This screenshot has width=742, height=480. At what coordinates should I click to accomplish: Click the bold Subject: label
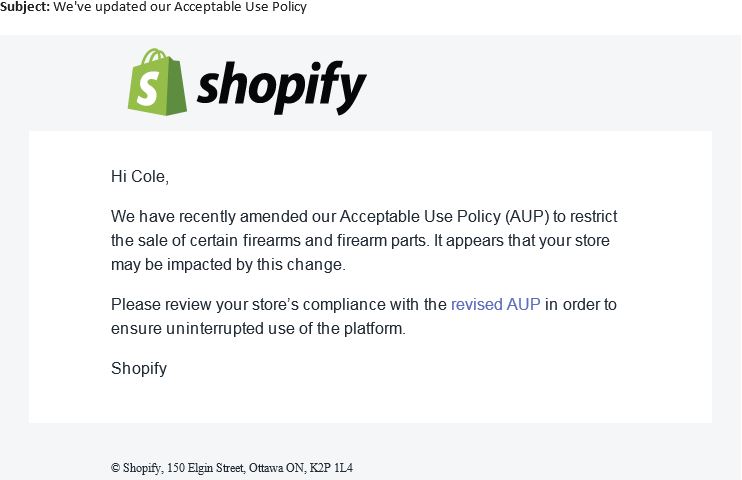pyautogui.click(x=24, y=7)
